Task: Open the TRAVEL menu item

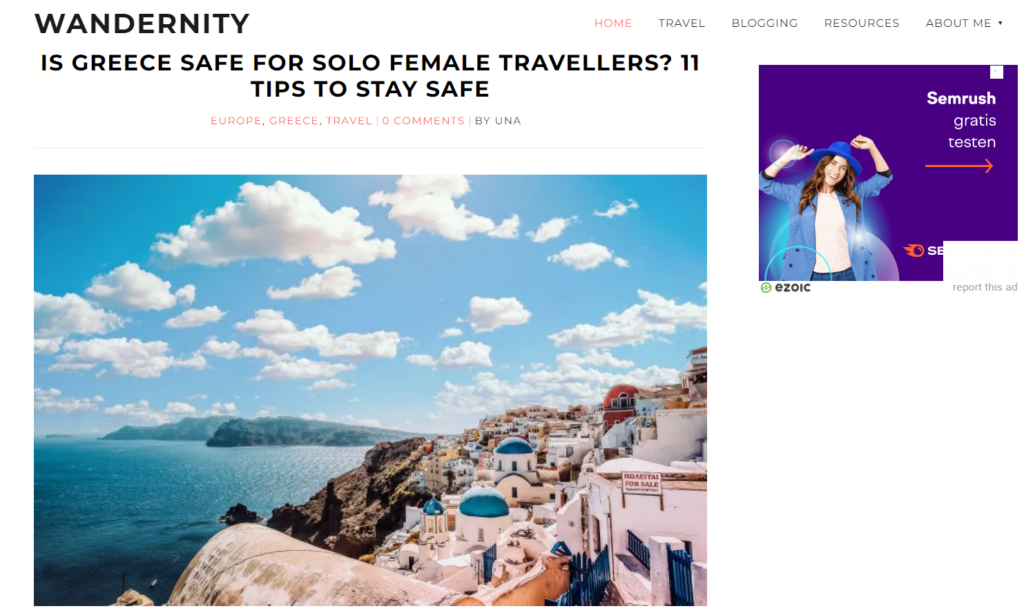Action: click(x=681, y=23)
